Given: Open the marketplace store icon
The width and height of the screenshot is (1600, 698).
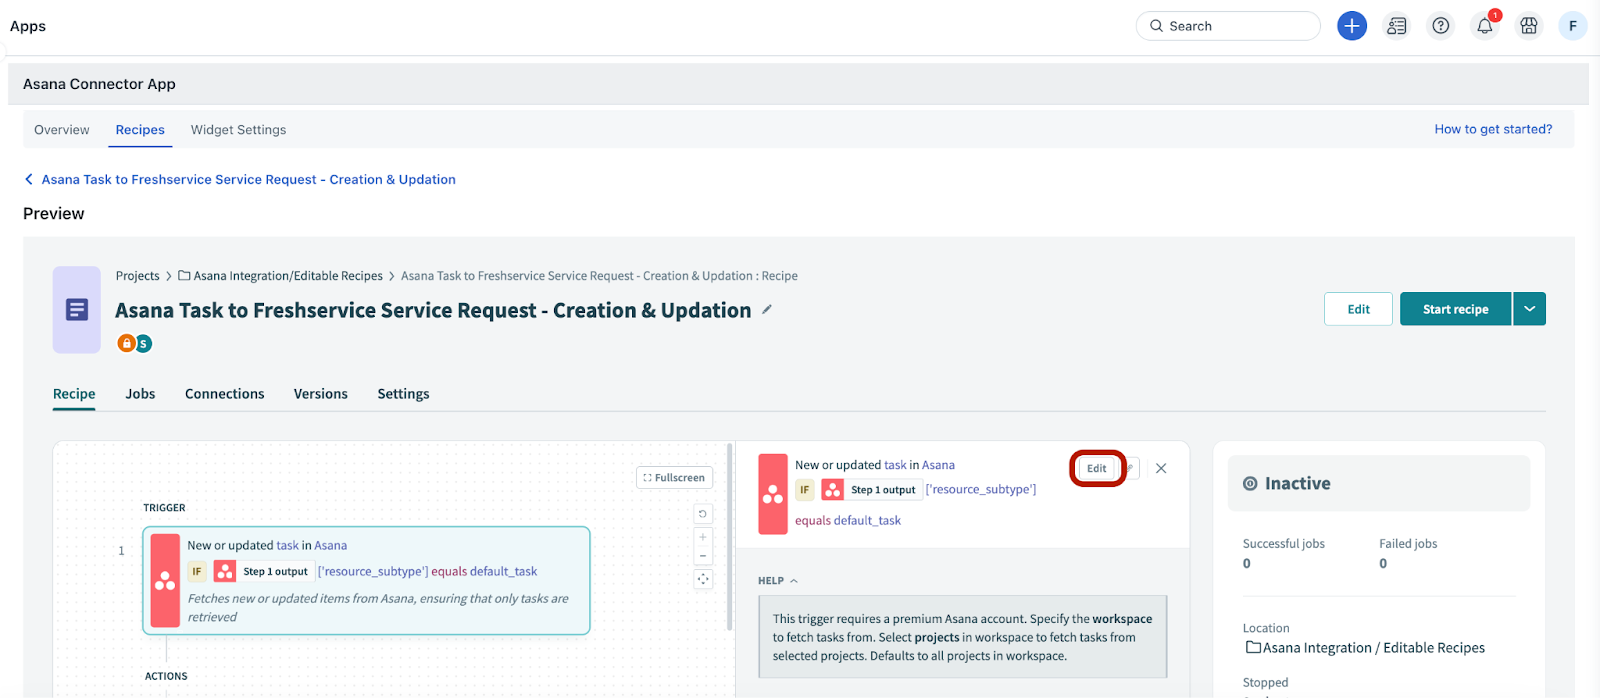Looking at the screenshot, I should 1529,26.
